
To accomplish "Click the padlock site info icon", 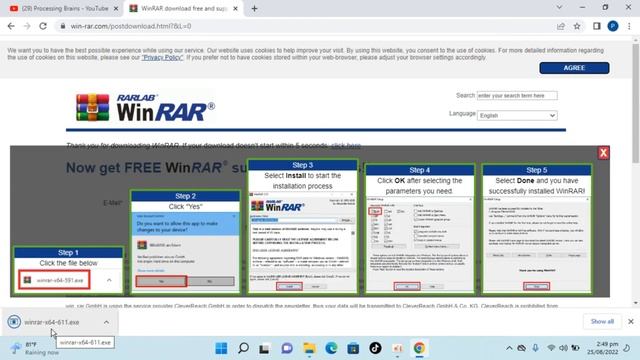I will 62,26.
